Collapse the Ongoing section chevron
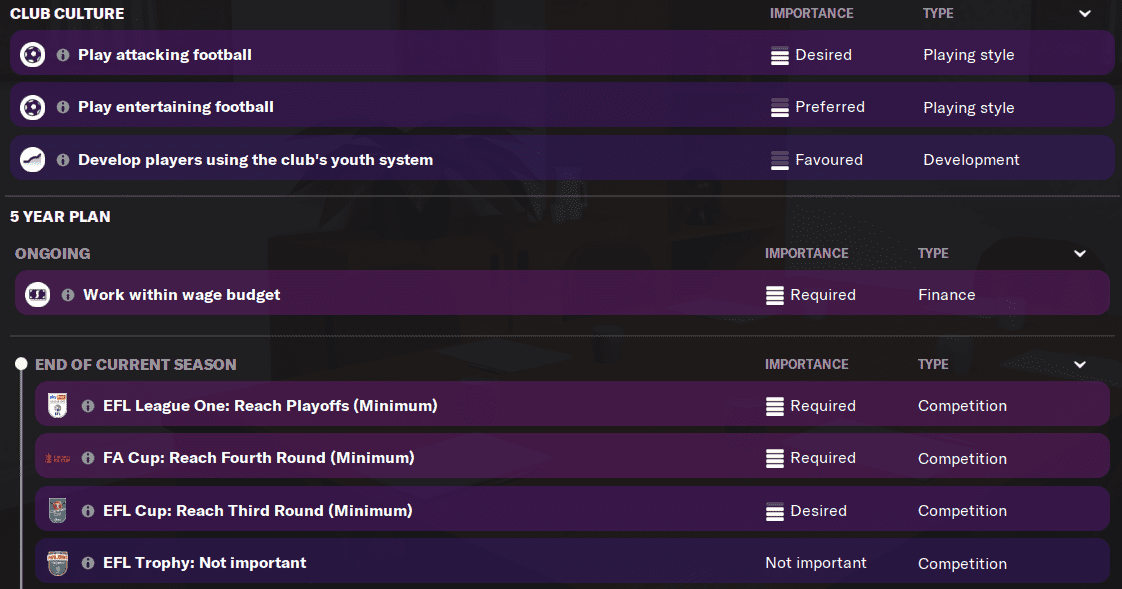1122x589 pixels. (1080, 254)
